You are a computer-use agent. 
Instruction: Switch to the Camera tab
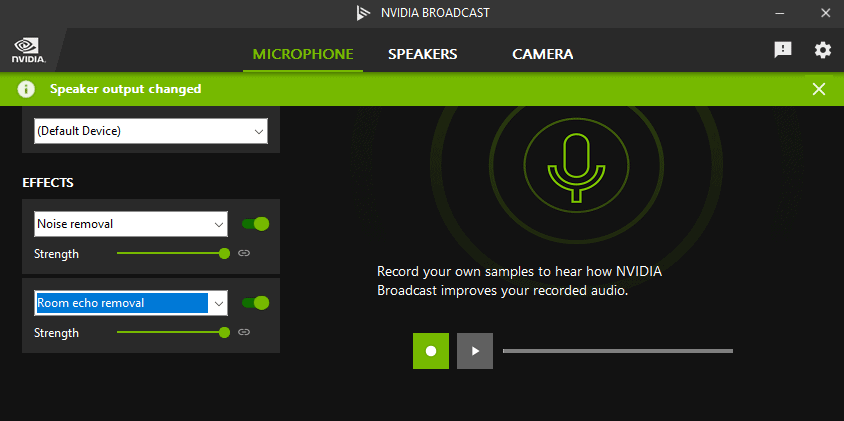click(x=543, y=54)
